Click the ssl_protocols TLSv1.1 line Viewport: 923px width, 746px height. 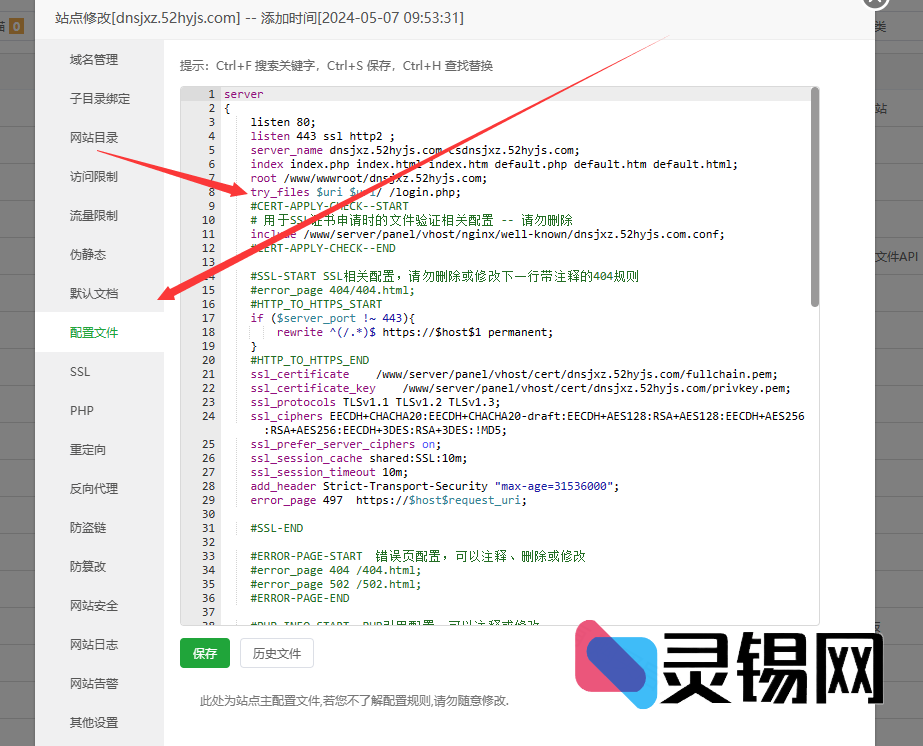point(376,402)
